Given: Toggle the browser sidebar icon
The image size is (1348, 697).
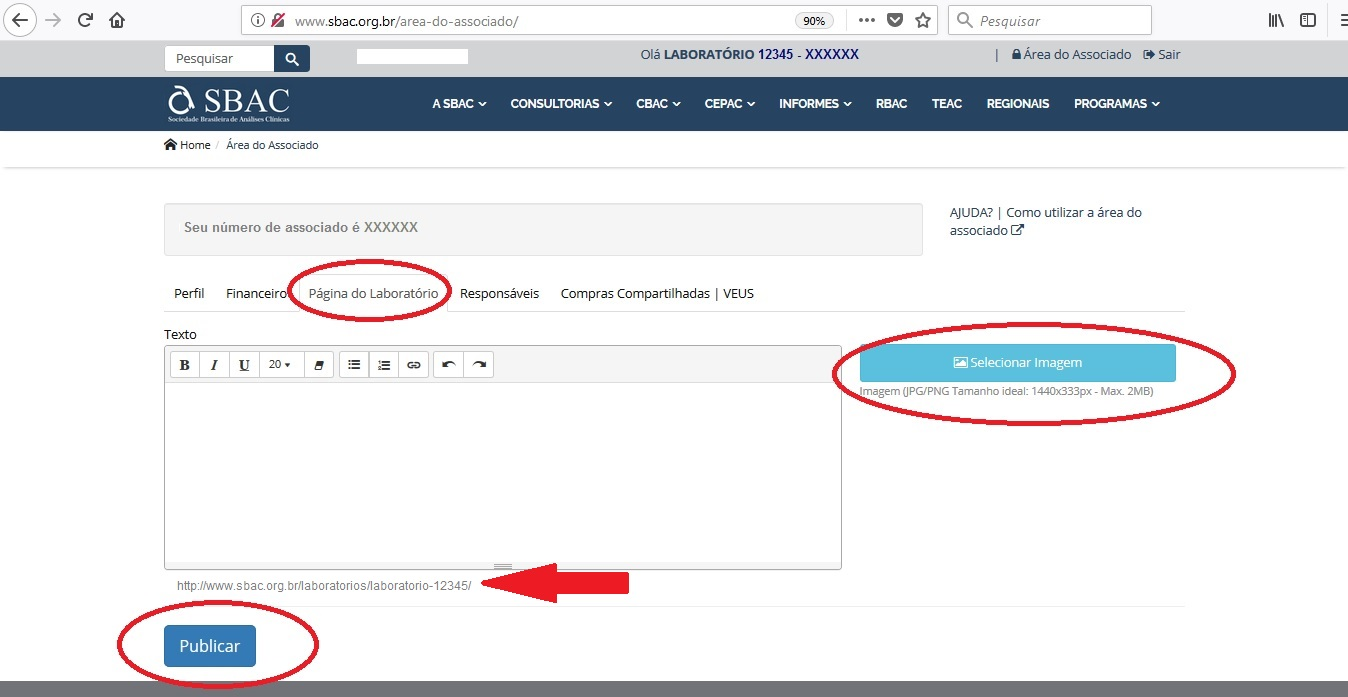Looking at the screenshot, I should coord(1307,20).
